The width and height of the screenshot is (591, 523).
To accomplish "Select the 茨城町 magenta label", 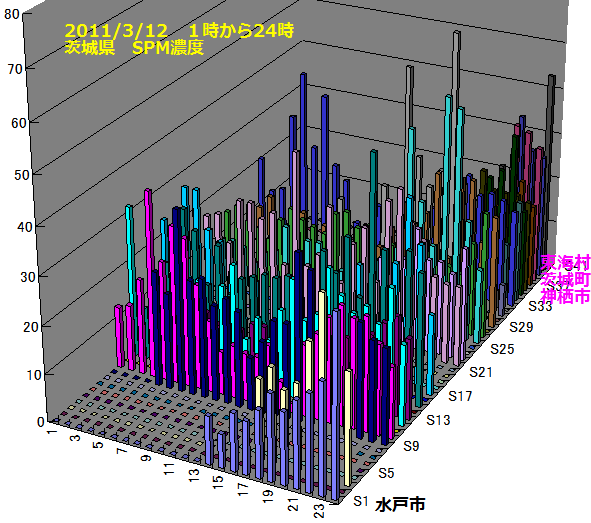I will [x=565, y=279].
